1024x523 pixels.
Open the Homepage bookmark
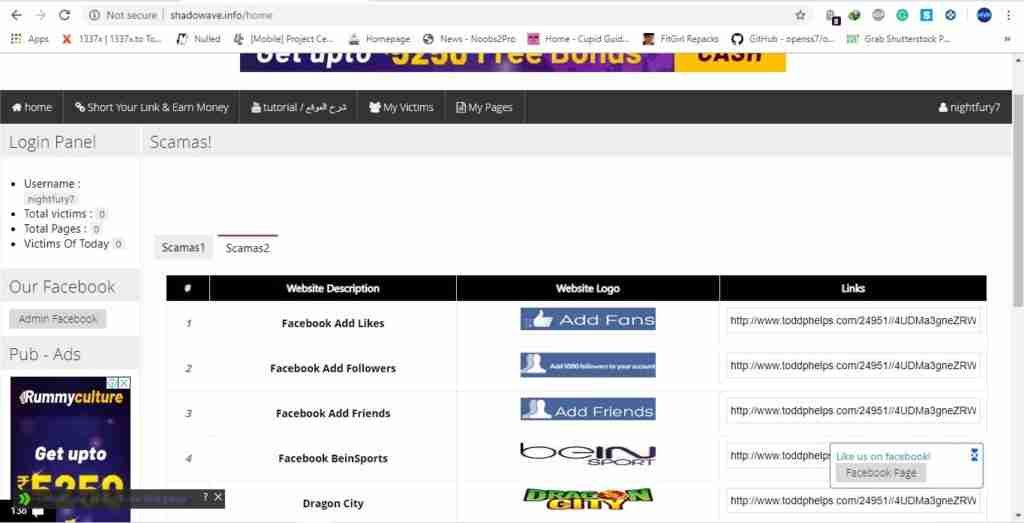coord(379,39)
